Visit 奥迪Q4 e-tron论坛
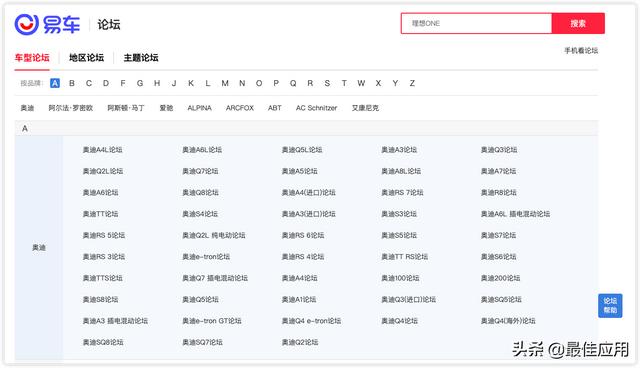 click(x=311, y=321)
